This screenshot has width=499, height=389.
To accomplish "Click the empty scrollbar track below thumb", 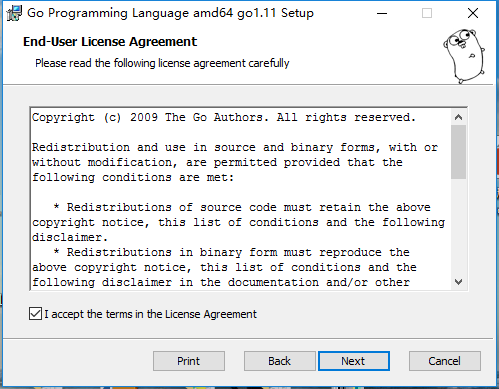I will pyautogui.click(x=459, y=227).
